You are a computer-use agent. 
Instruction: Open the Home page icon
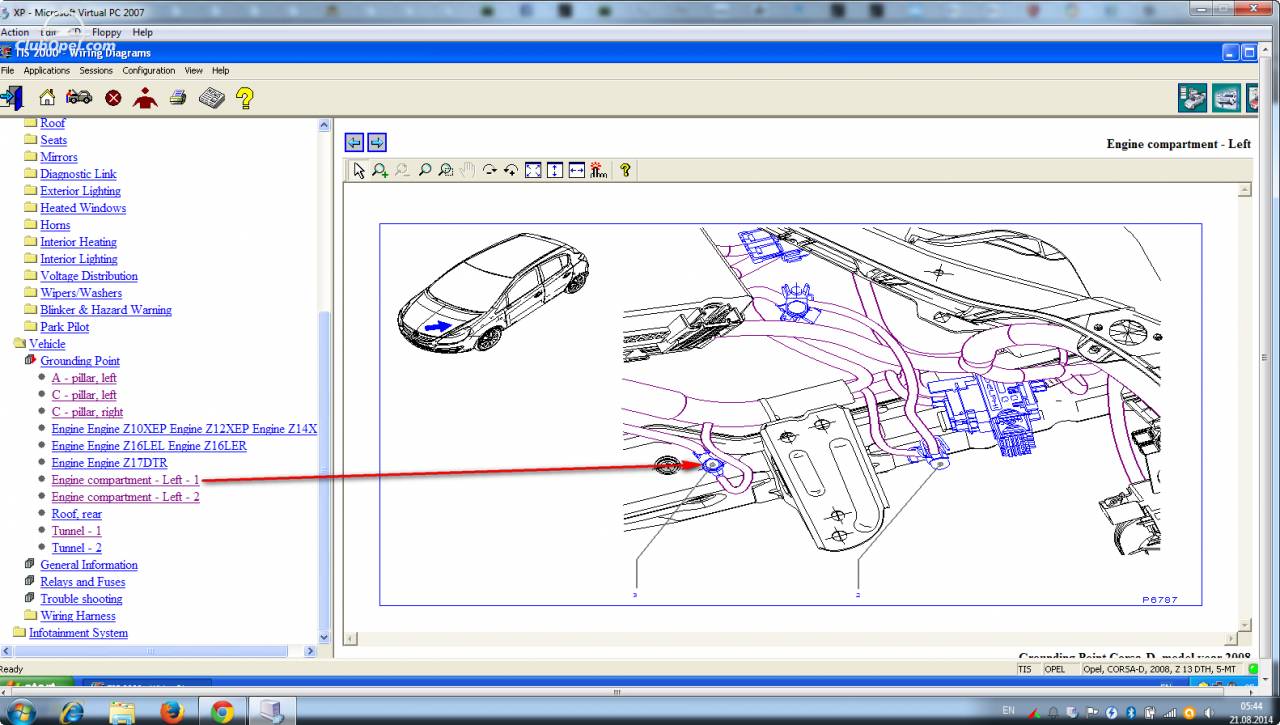click(x=47, y=98)
